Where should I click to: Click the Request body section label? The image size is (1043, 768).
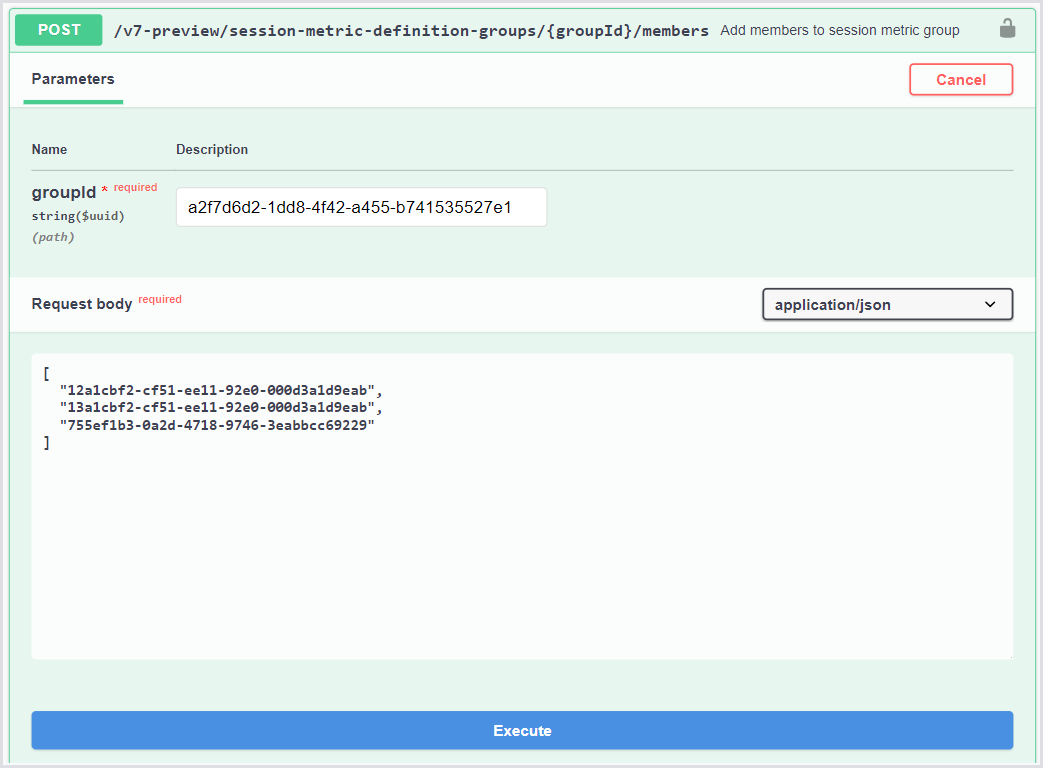tap(82, 303)
